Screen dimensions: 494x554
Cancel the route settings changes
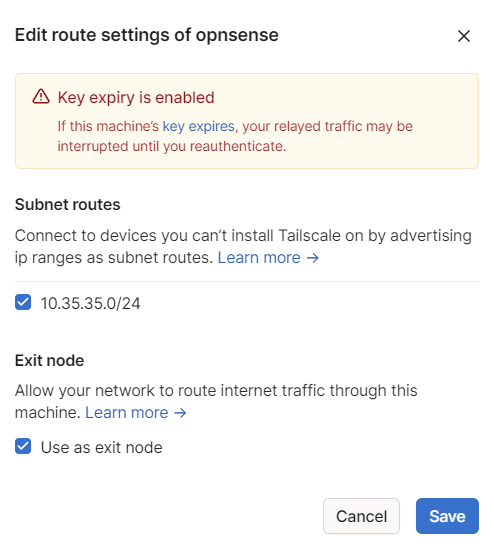pyautogui.click(x=361, y=516)
